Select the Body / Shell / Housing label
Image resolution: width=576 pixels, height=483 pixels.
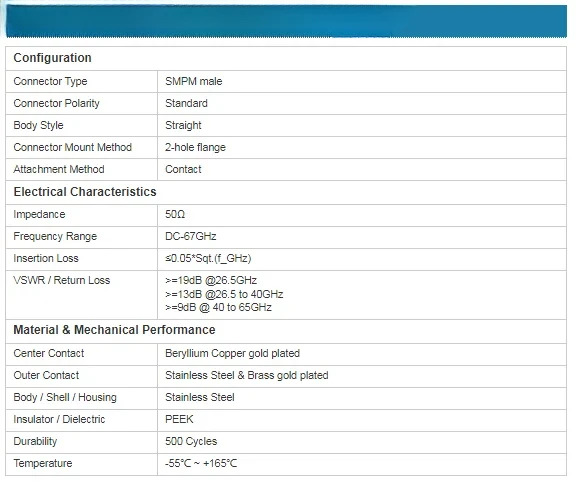coord(65,397)
